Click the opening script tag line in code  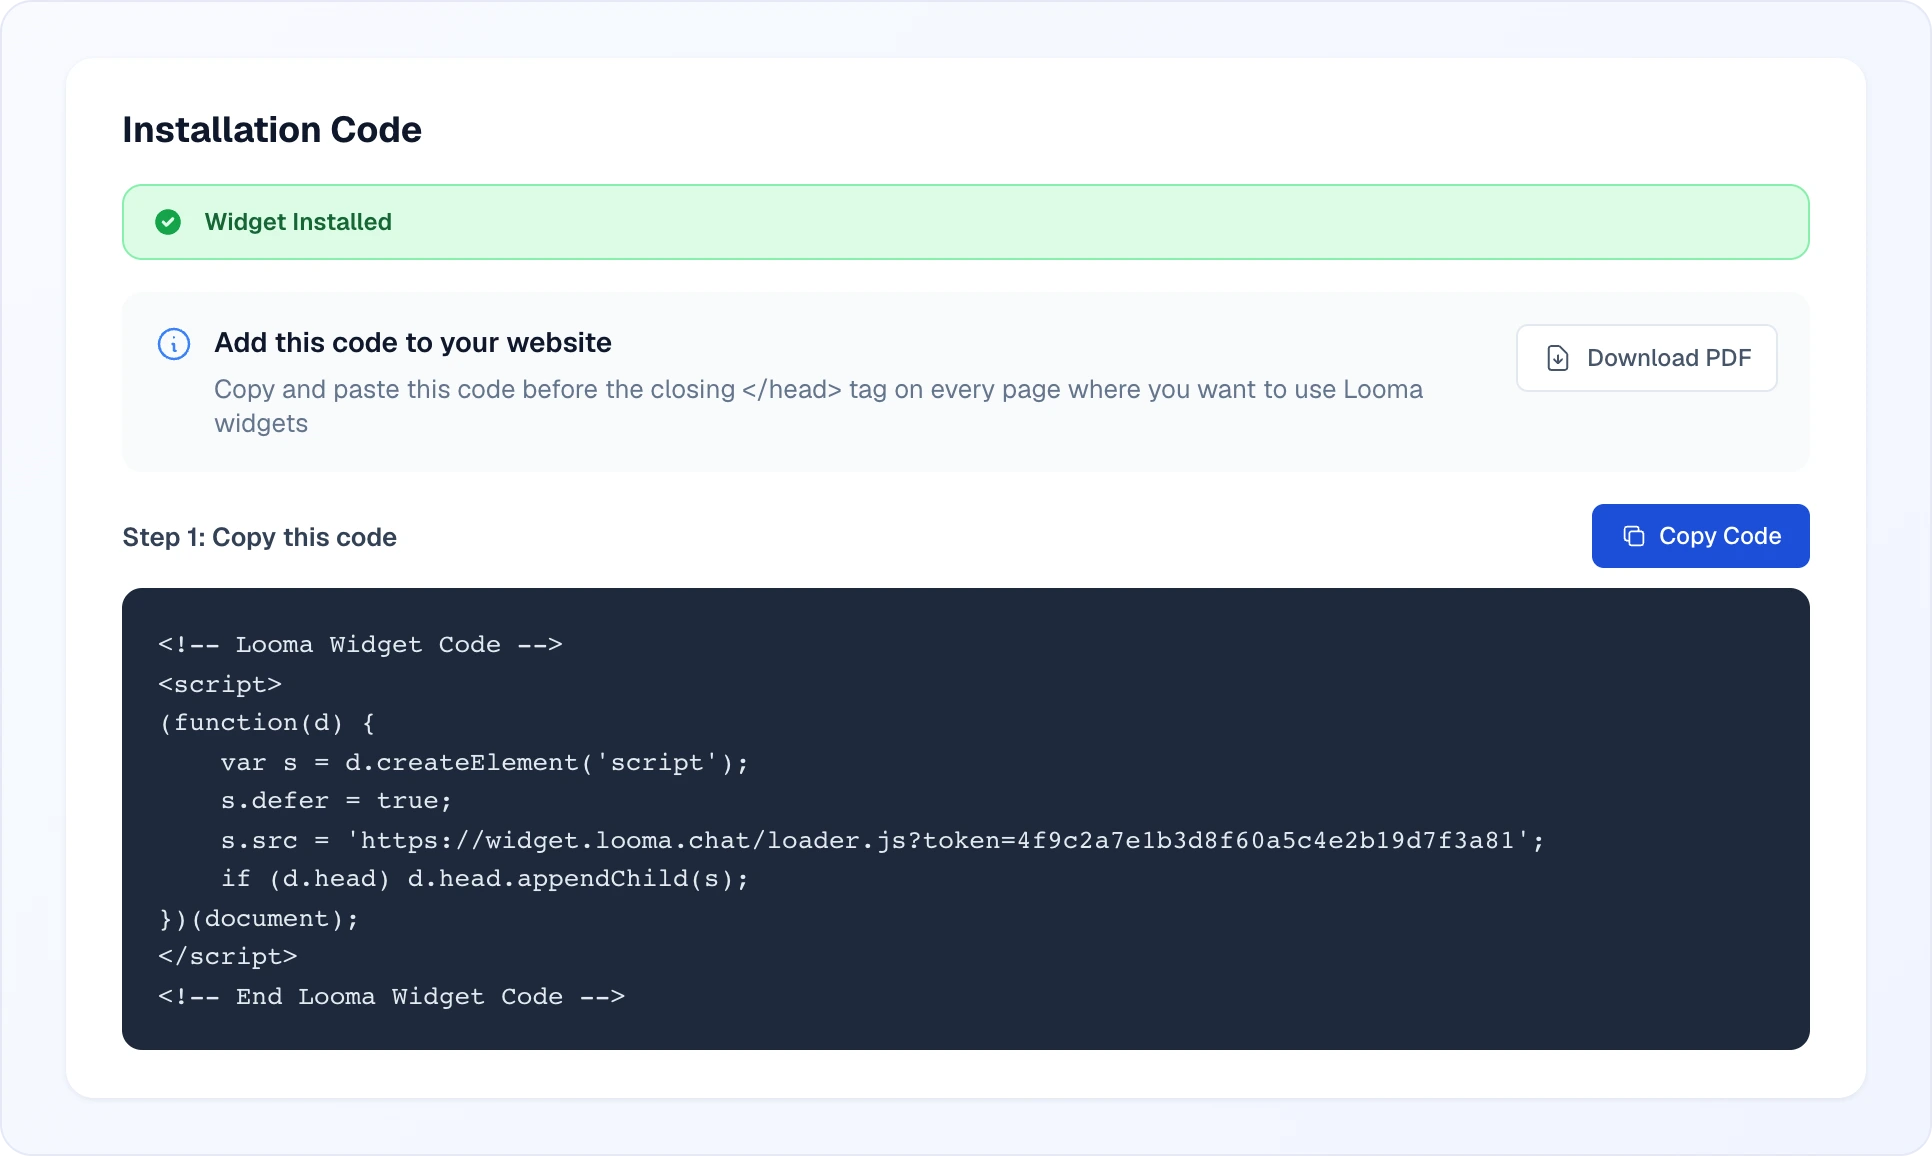point(220,685)
